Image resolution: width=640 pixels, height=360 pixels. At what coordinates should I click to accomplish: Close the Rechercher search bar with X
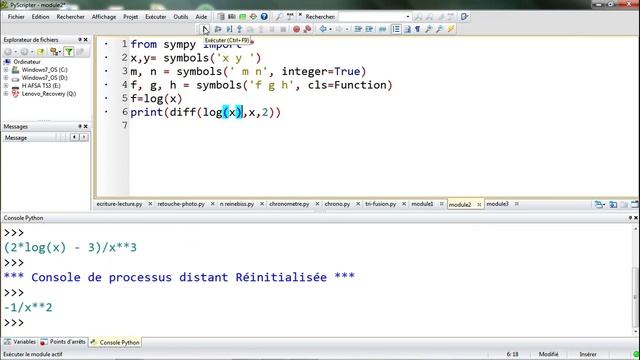click(x=300, y=15)
